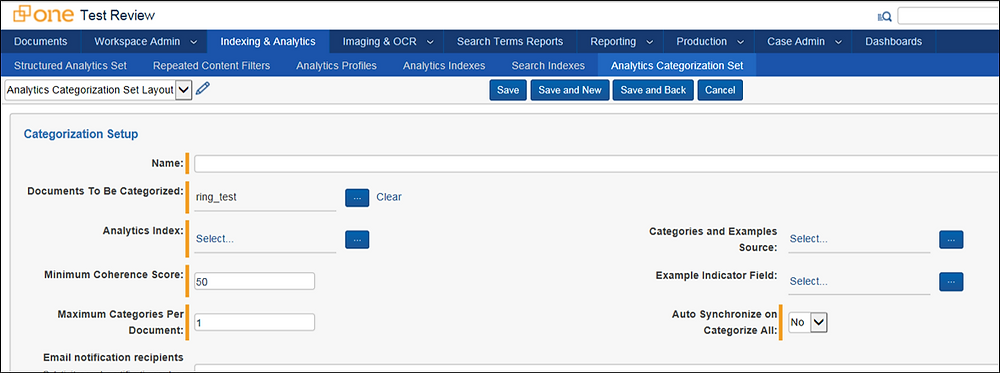
Task: Select Analytics Categorization Set subtab
Action: [x=677, y=65]
